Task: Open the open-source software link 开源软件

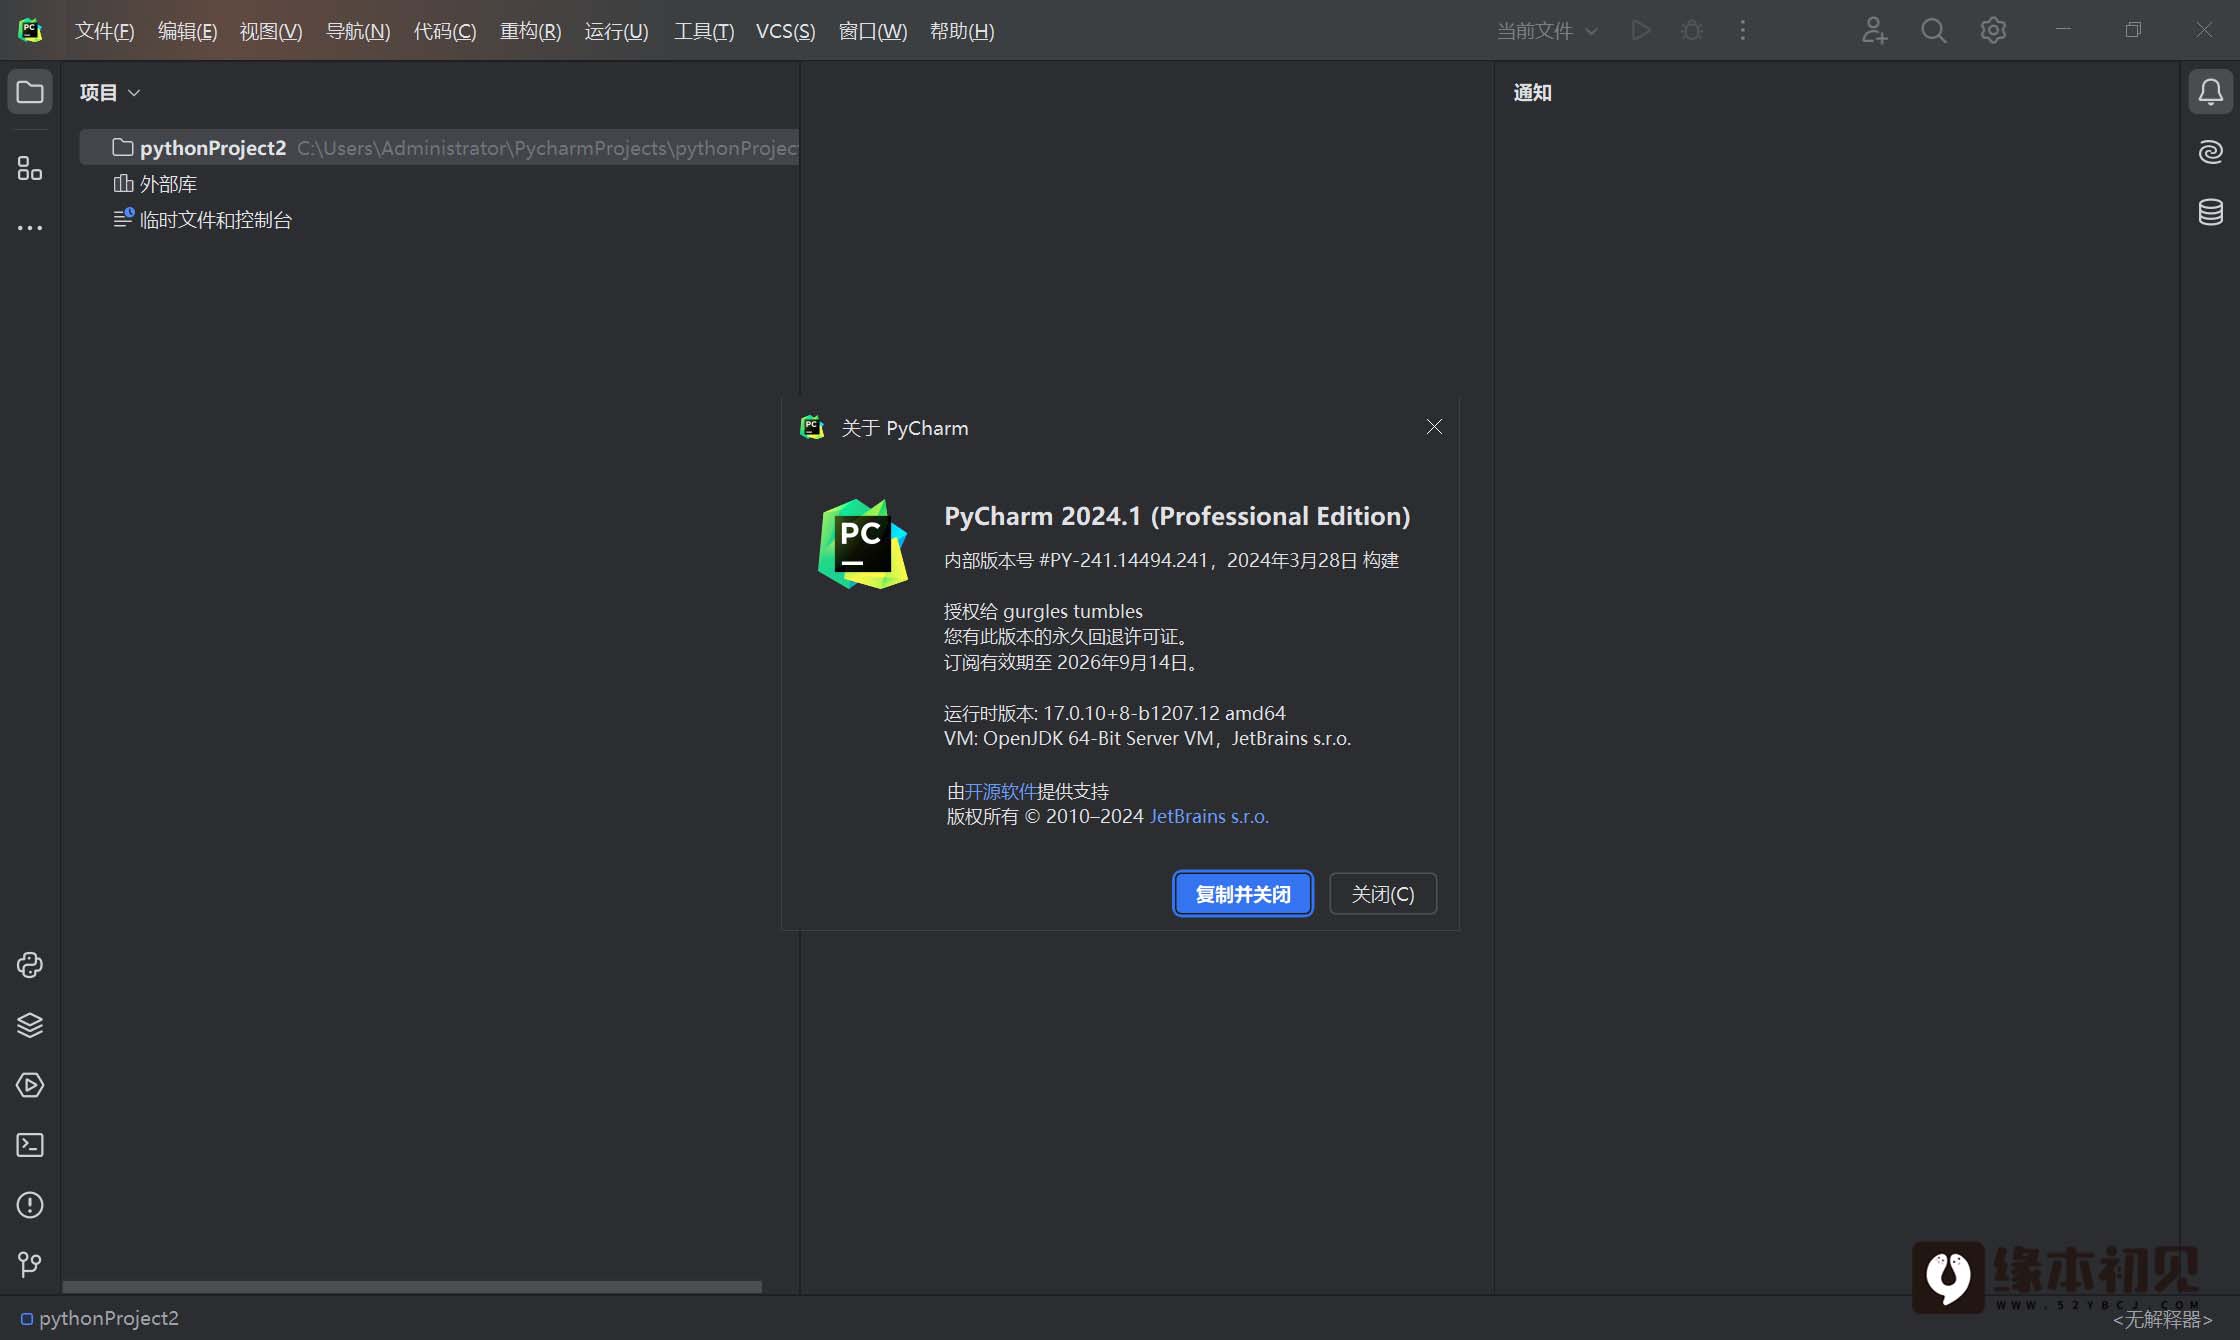Action: (x=1000, y=791)
